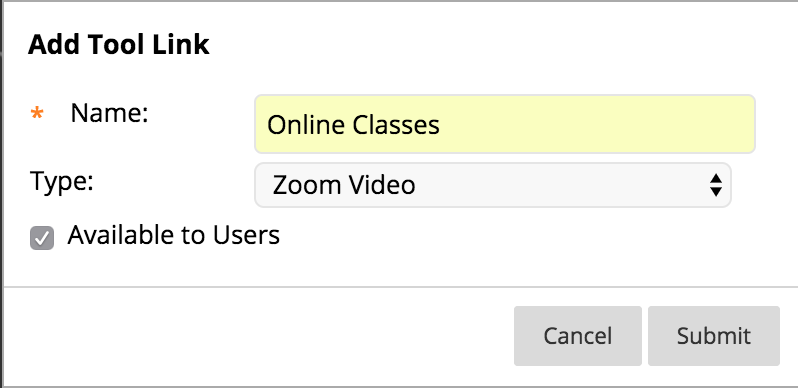Open the Type dropdown showing Zoom Video
The image size is (798, 388).
493,185
